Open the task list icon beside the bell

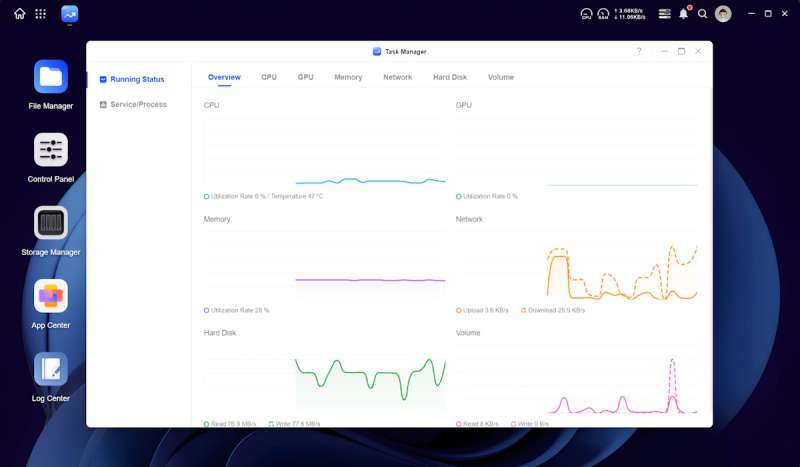pos(664,14)
